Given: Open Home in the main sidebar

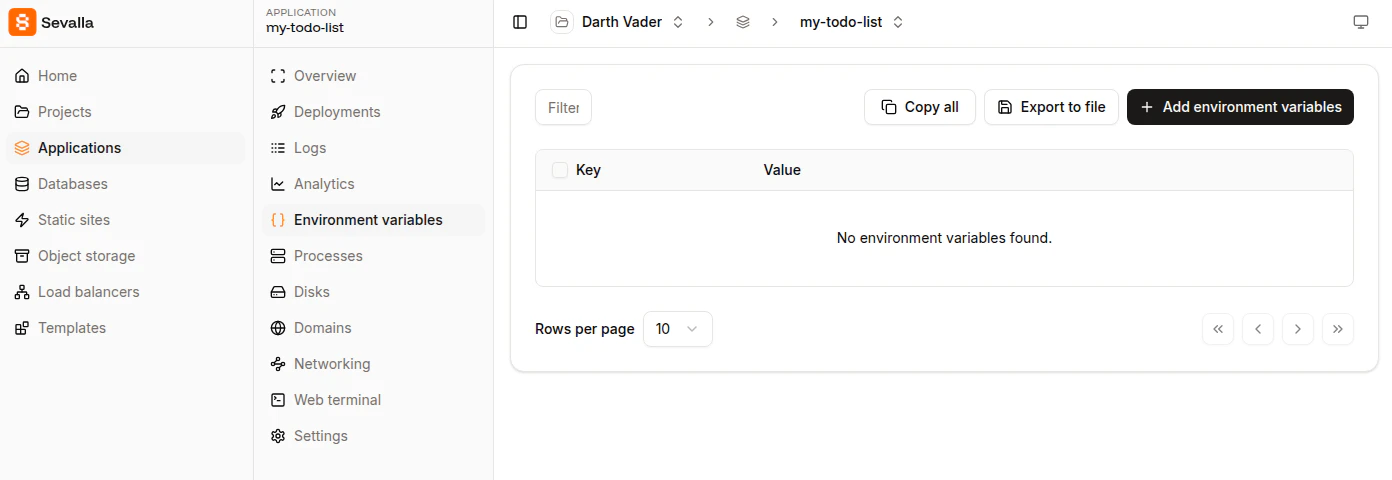Looking at the screenshot, I should (125, 76).
